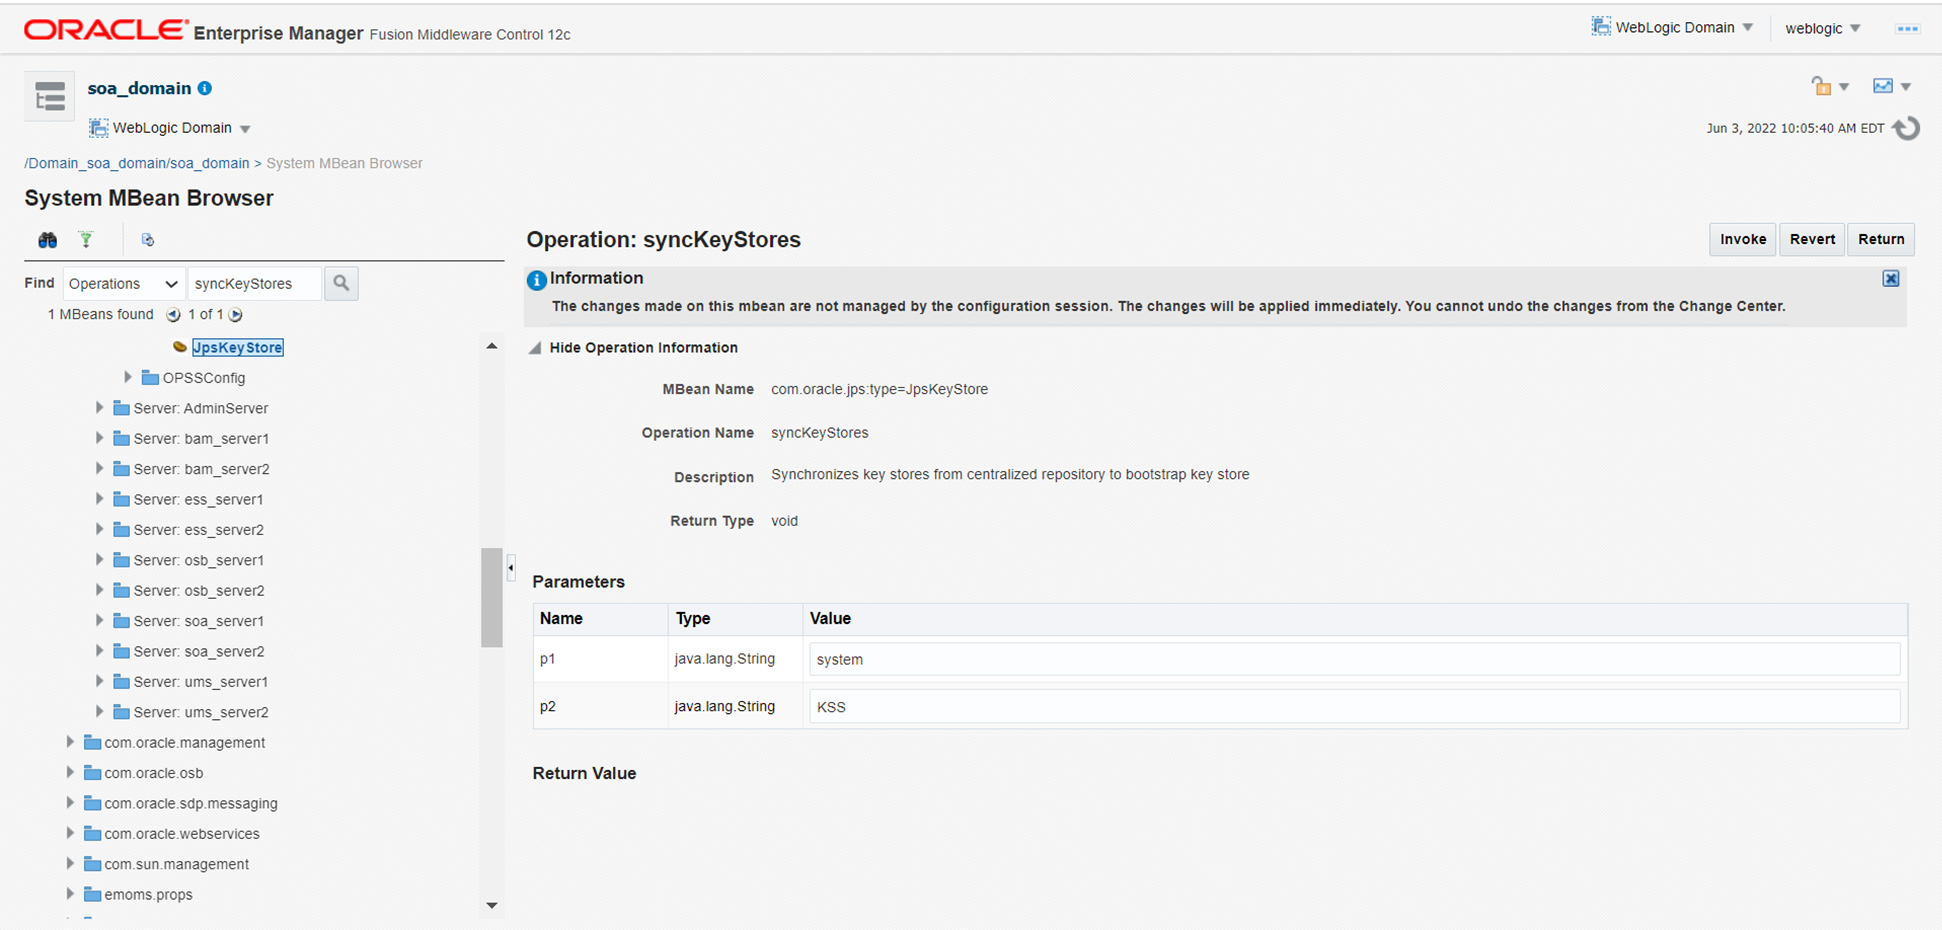Click the Return button

tap(1881, 239)
